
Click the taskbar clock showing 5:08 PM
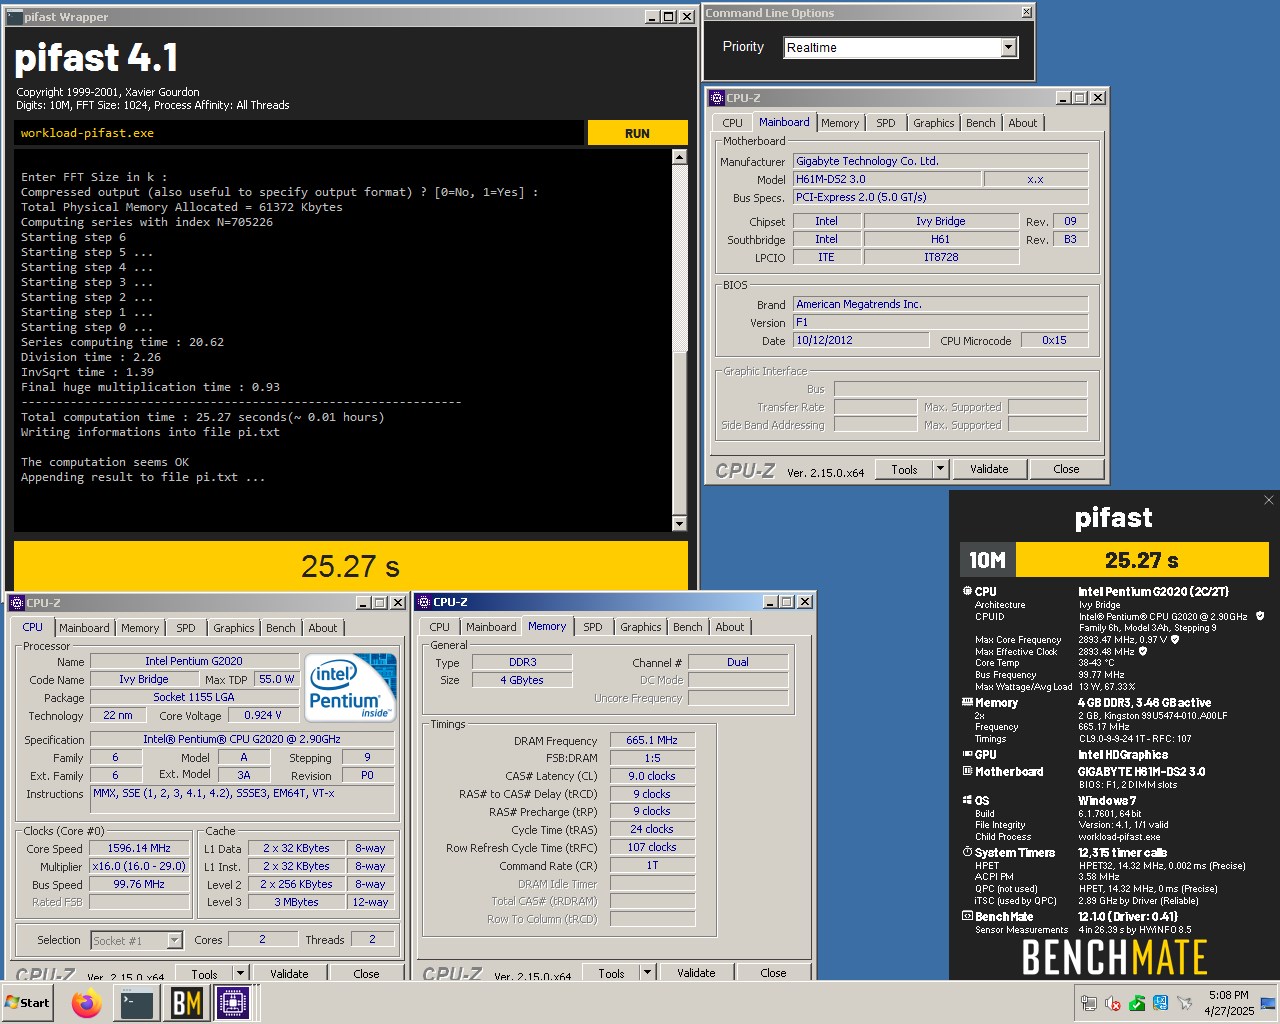1229,1003
